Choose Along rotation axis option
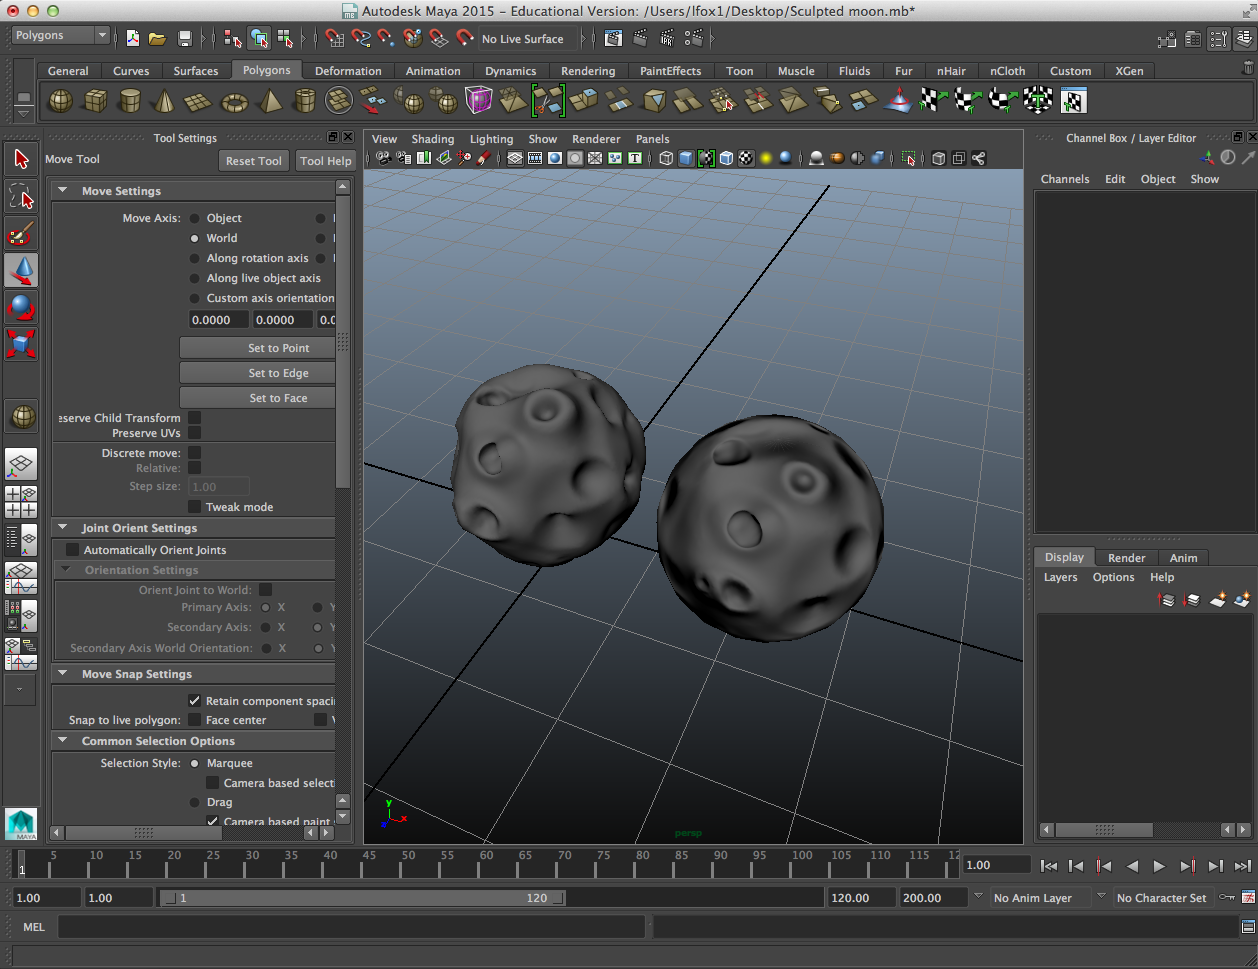The height and width of the screenshot is (969, 1258). click(195, 258)
